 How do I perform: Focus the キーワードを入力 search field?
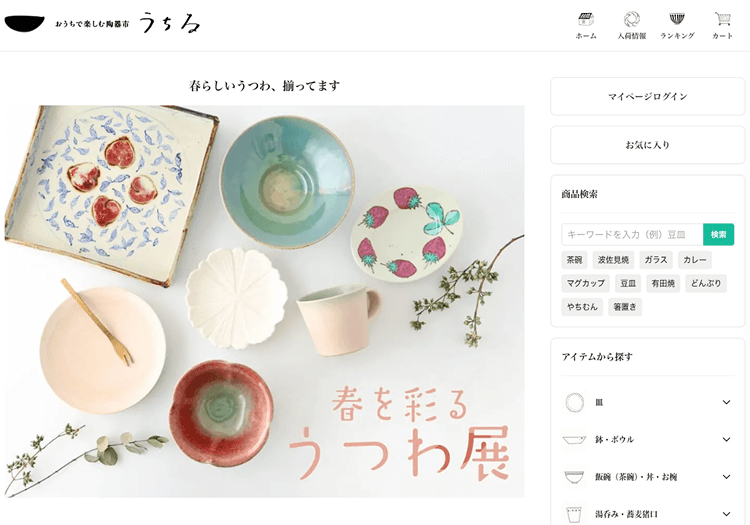coord(632,234)
